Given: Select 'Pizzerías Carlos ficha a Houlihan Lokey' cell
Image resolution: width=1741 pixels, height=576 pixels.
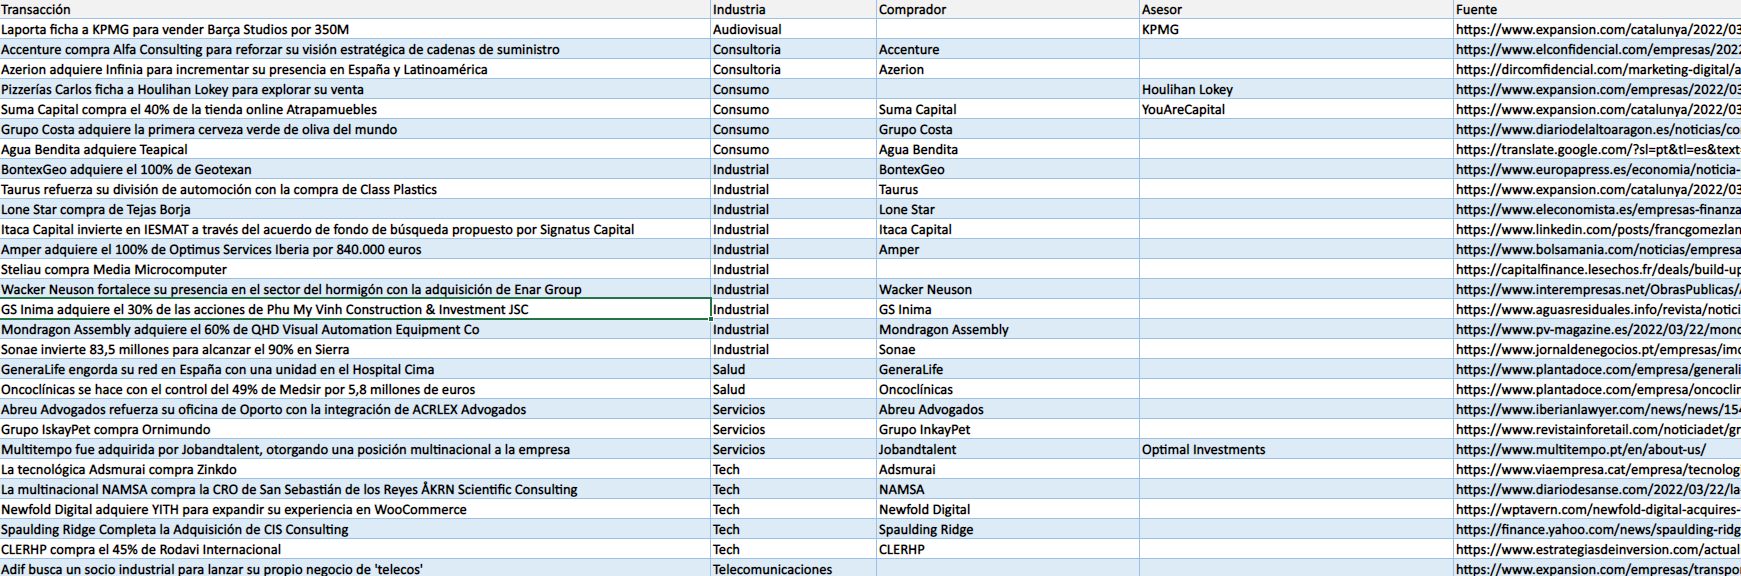Looking at the screenshot, I should pyautogui.click(x=355, y=89).
